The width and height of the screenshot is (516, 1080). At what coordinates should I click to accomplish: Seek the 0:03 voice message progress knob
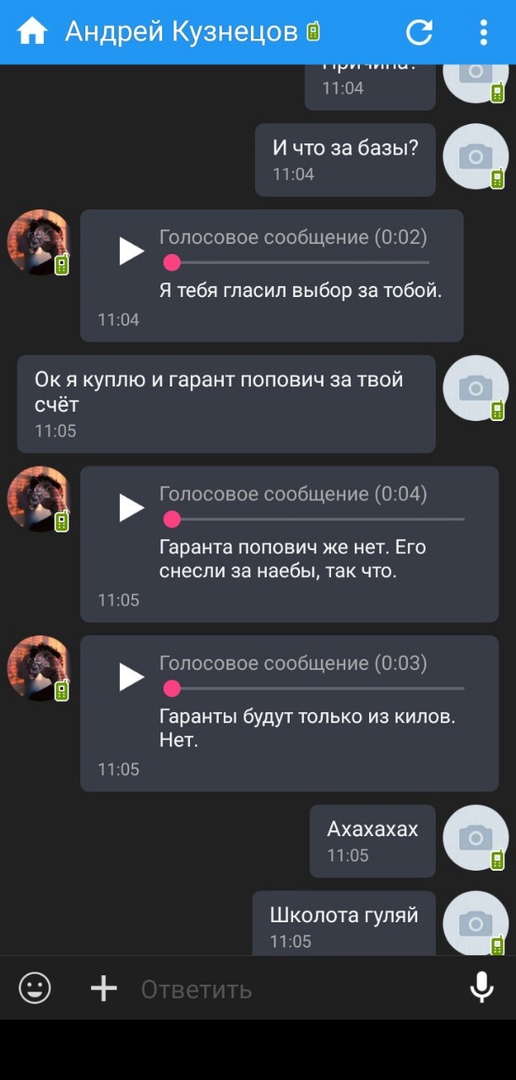(172, 688)
